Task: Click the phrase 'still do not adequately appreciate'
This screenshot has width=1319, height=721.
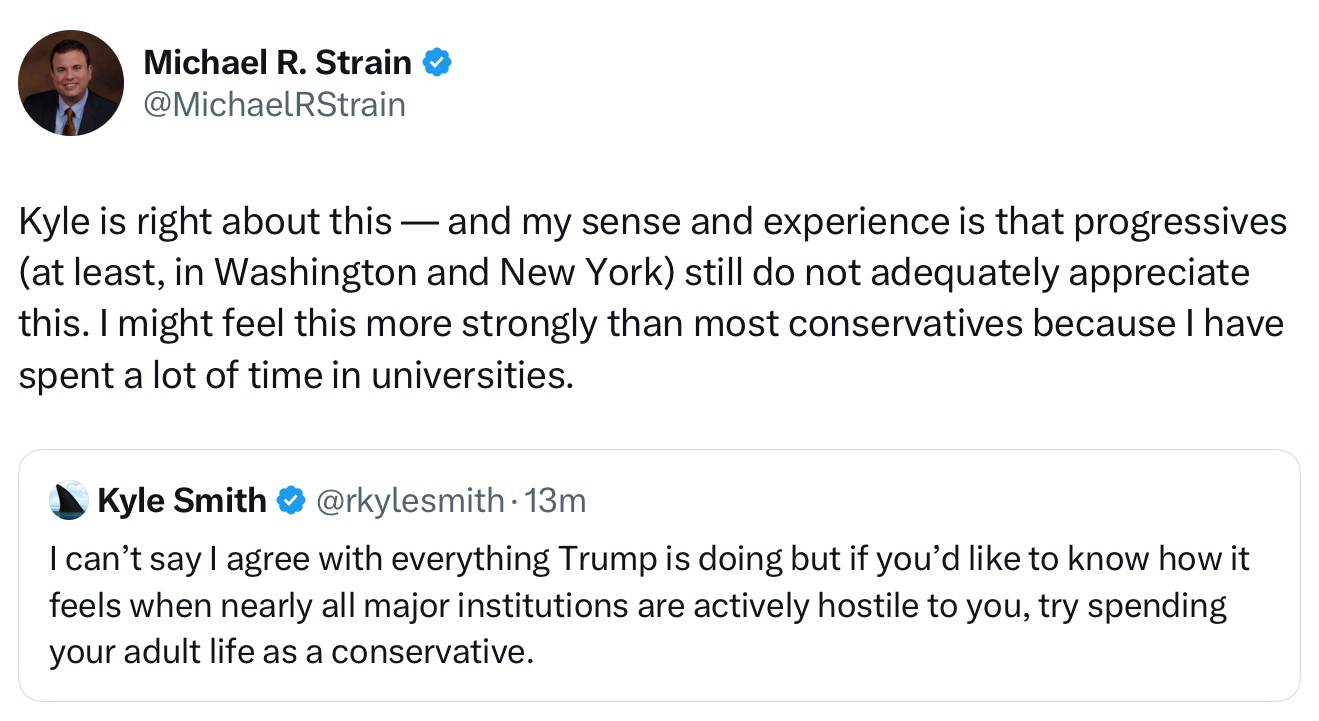Action: click(x=967, y=272)
